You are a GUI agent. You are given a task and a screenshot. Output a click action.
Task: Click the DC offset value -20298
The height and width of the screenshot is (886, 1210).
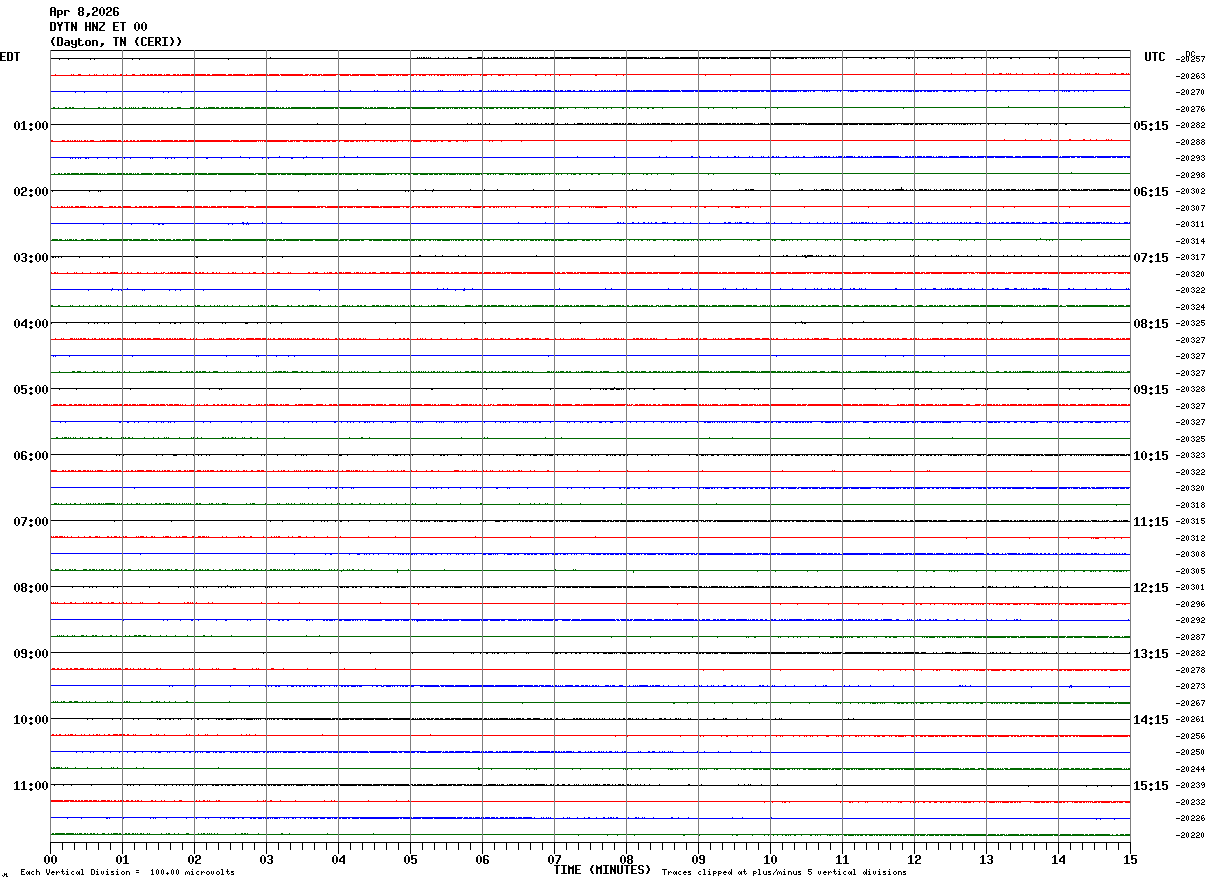point(1191,175)
